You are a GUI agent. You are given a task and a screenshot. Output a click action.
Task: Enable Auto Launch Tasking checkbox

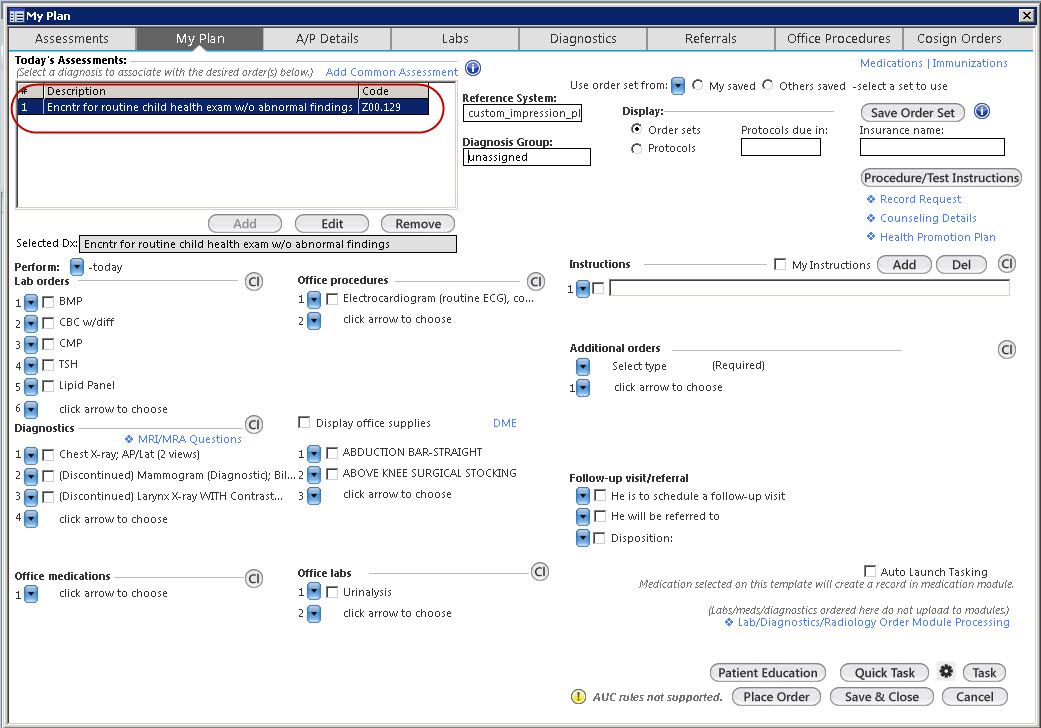point(870,571)
